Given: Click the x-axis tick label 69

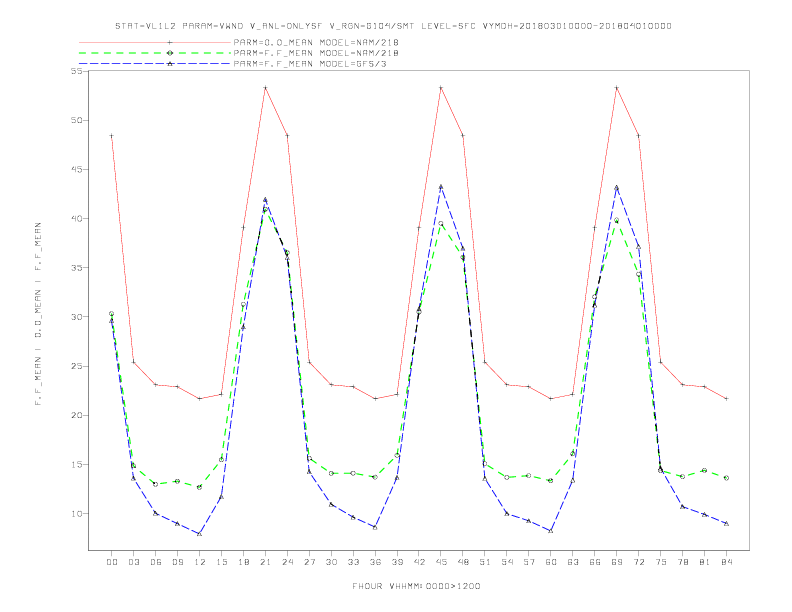Looking at the screenshot, I should coord(617,562).
